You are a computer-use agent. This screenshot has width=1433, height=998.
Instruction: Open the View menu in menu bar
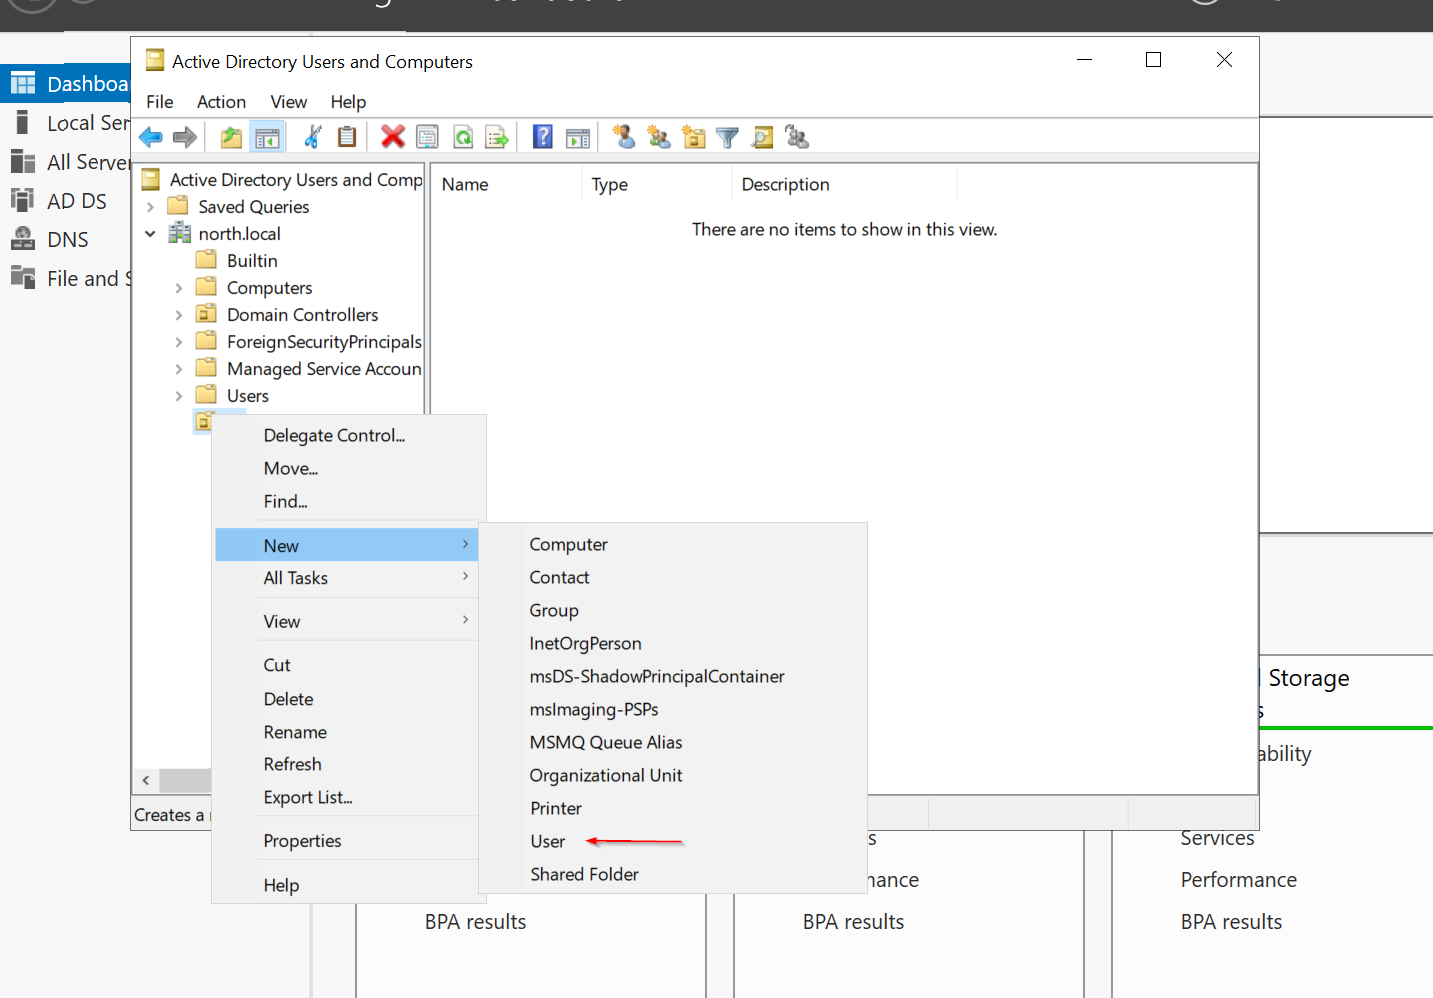coord(288,101)
